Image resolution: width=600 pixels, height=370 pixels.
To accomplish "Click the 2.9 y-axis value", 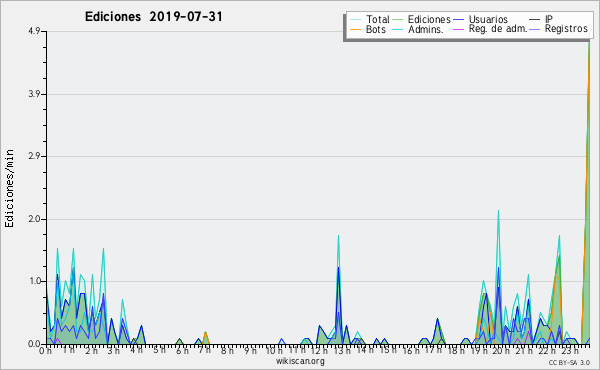I will 33,156.
